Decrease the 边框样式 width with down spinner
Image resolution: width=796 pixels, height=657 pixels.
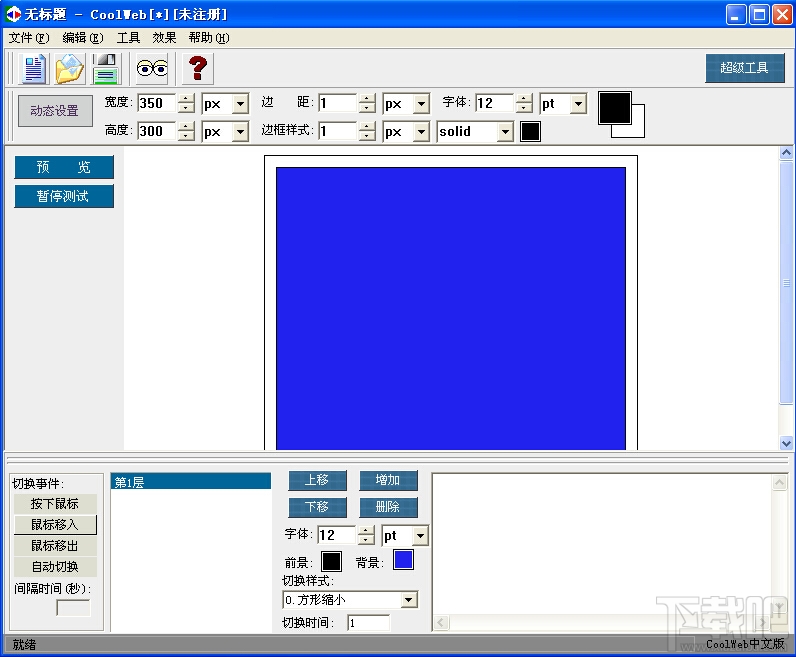[367, 136]
